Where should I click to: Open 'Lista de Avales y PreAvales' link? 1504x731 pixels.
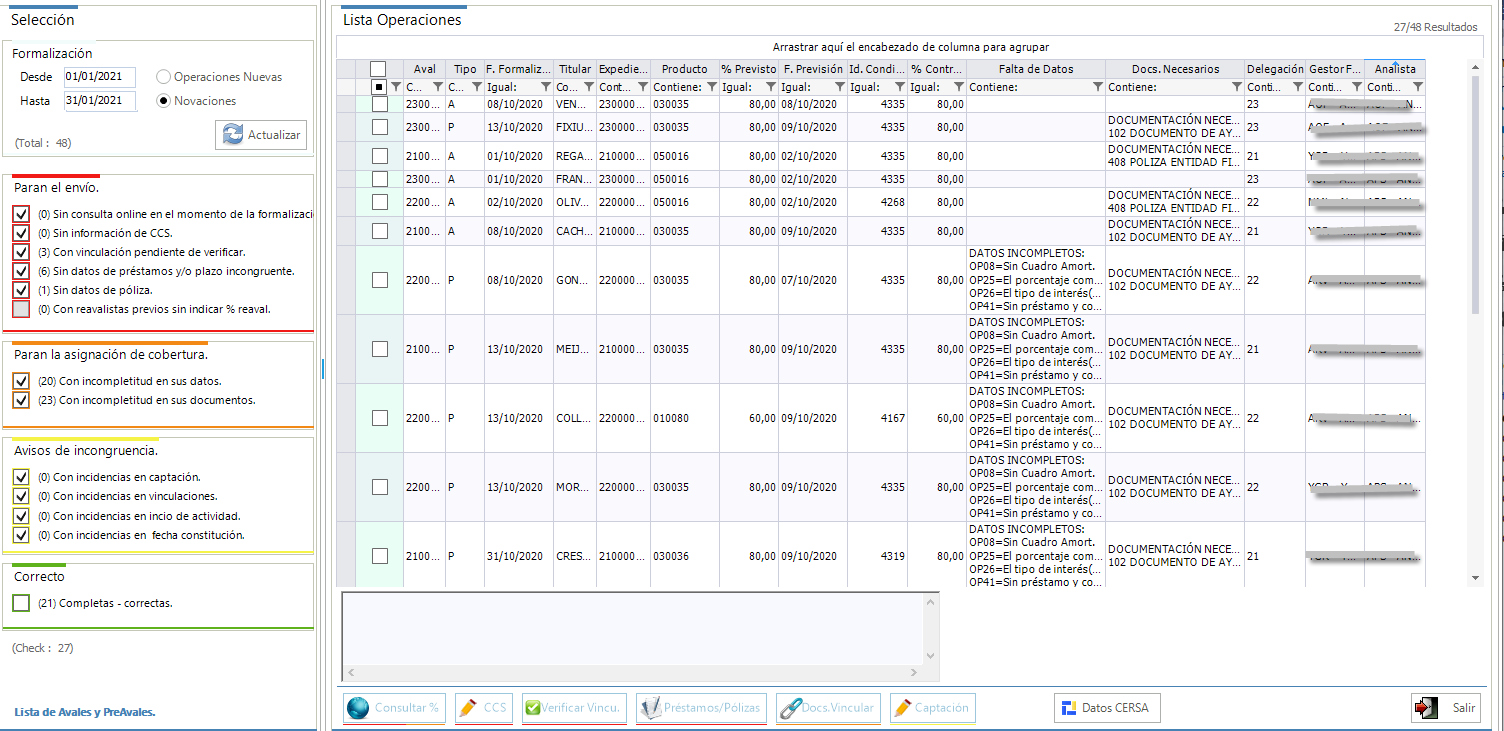tap(85, 712)
